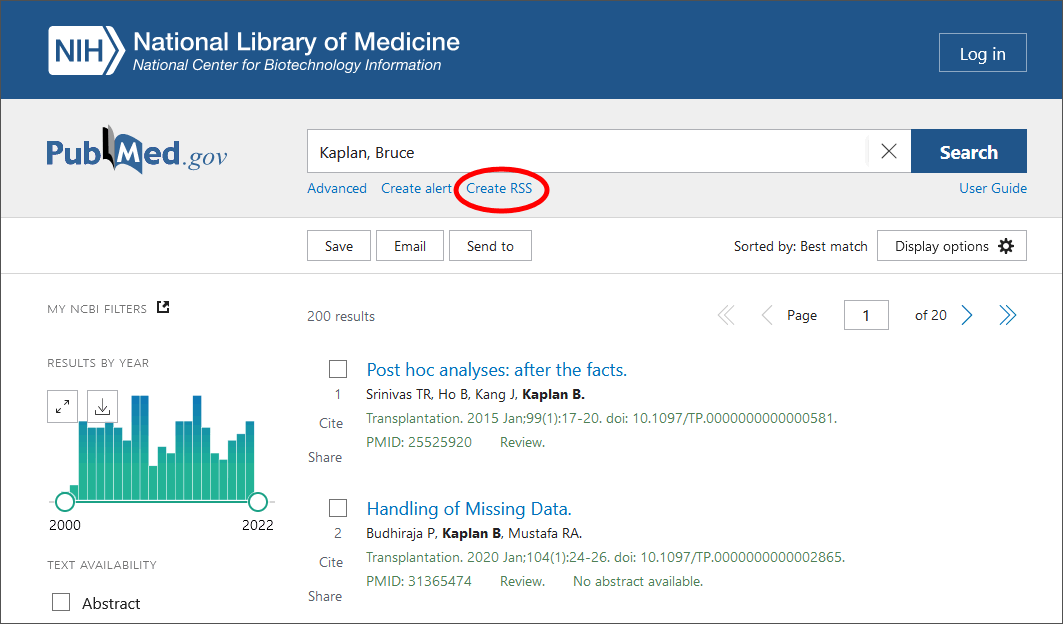Click the Transplantation 2020 citation line

click(605, 558)
